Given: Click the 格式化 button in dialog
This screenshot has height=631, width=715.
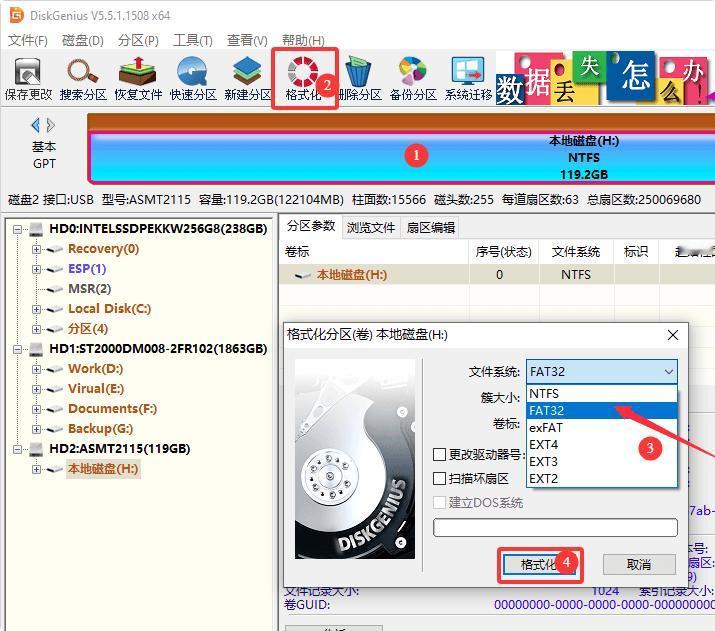Looking at the screenshot, I should point(539,565).
